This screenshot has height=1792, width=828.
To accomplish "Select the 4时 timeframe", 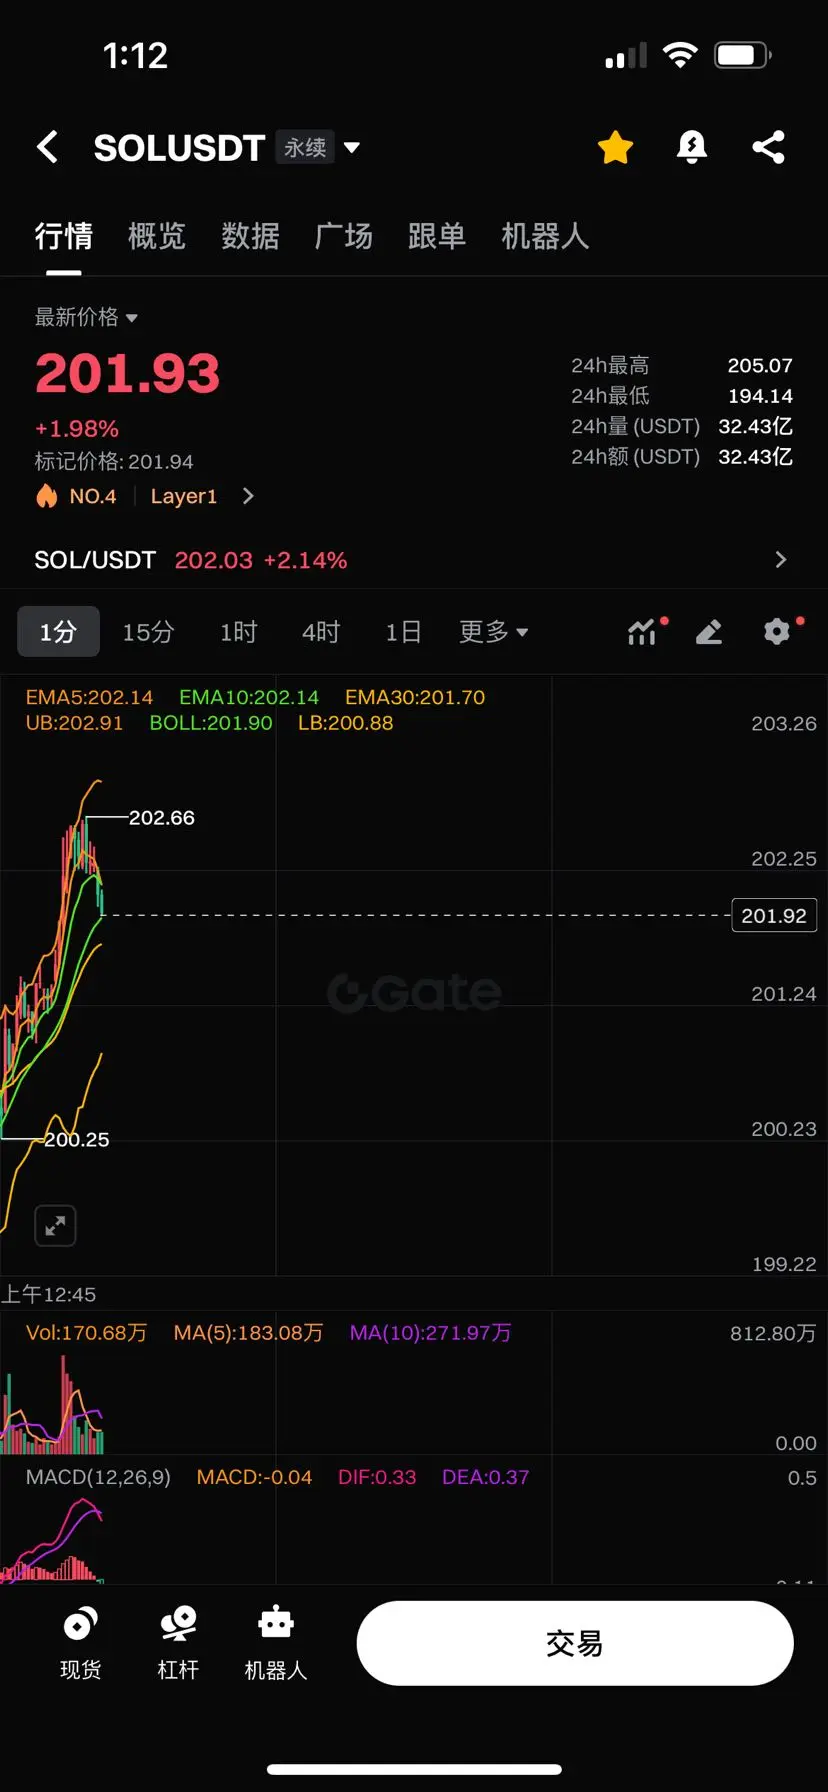I will click(321, 631).
